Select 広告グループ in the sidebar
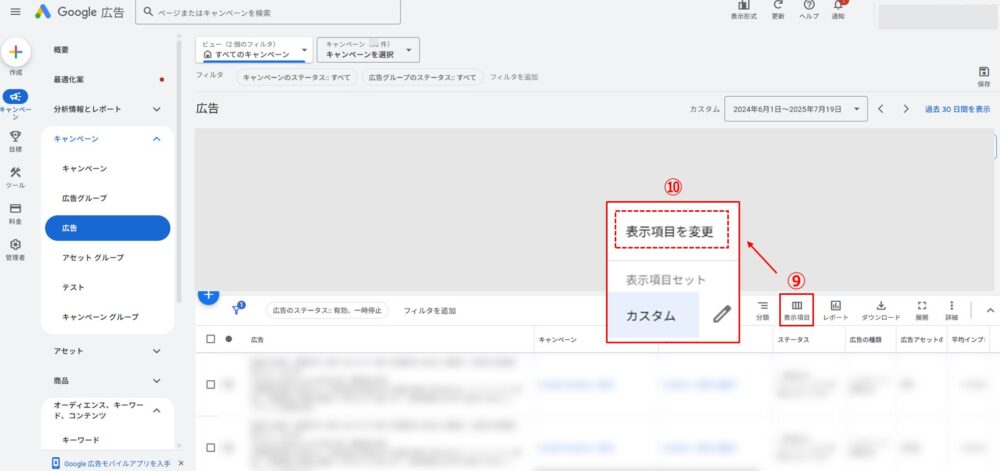Image resolution: width=1000 pixels, height=471 pixels. (84, 198)
